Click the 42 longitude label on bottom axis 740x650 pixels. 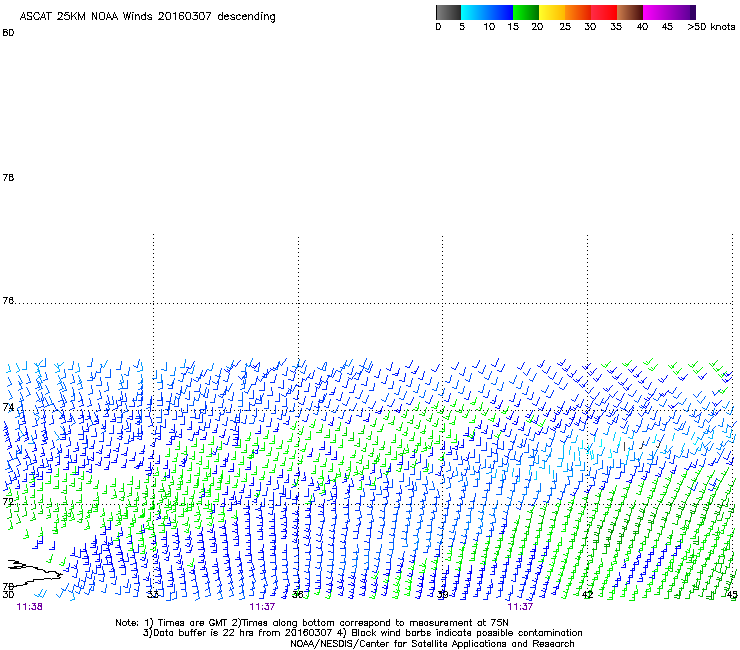[x=587, y=595]
